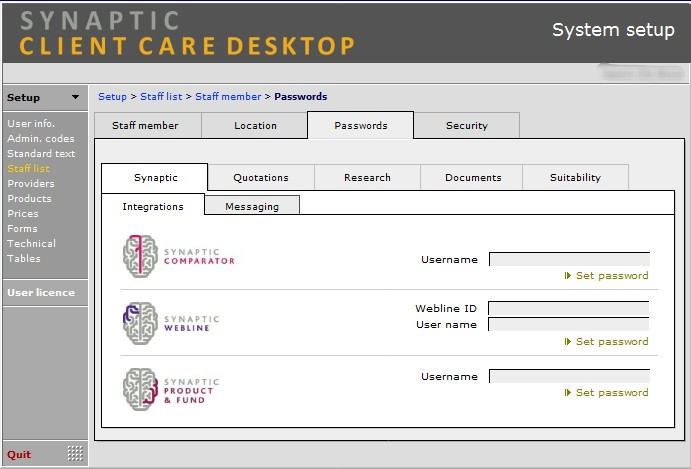Go to Staff list in the breadcrumb
Screen dimensions: 691x469
coord(161,97)
